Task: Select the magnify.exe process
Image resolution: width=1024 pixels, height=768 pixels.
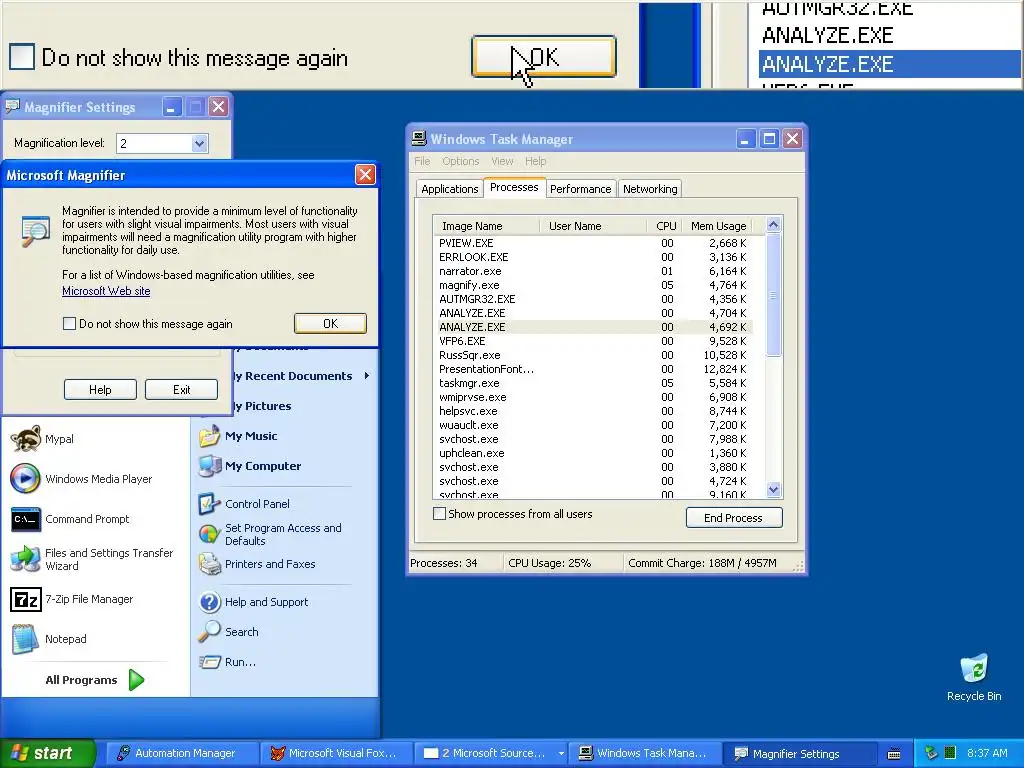Action: pyautogui.click(x=593, y=285)
